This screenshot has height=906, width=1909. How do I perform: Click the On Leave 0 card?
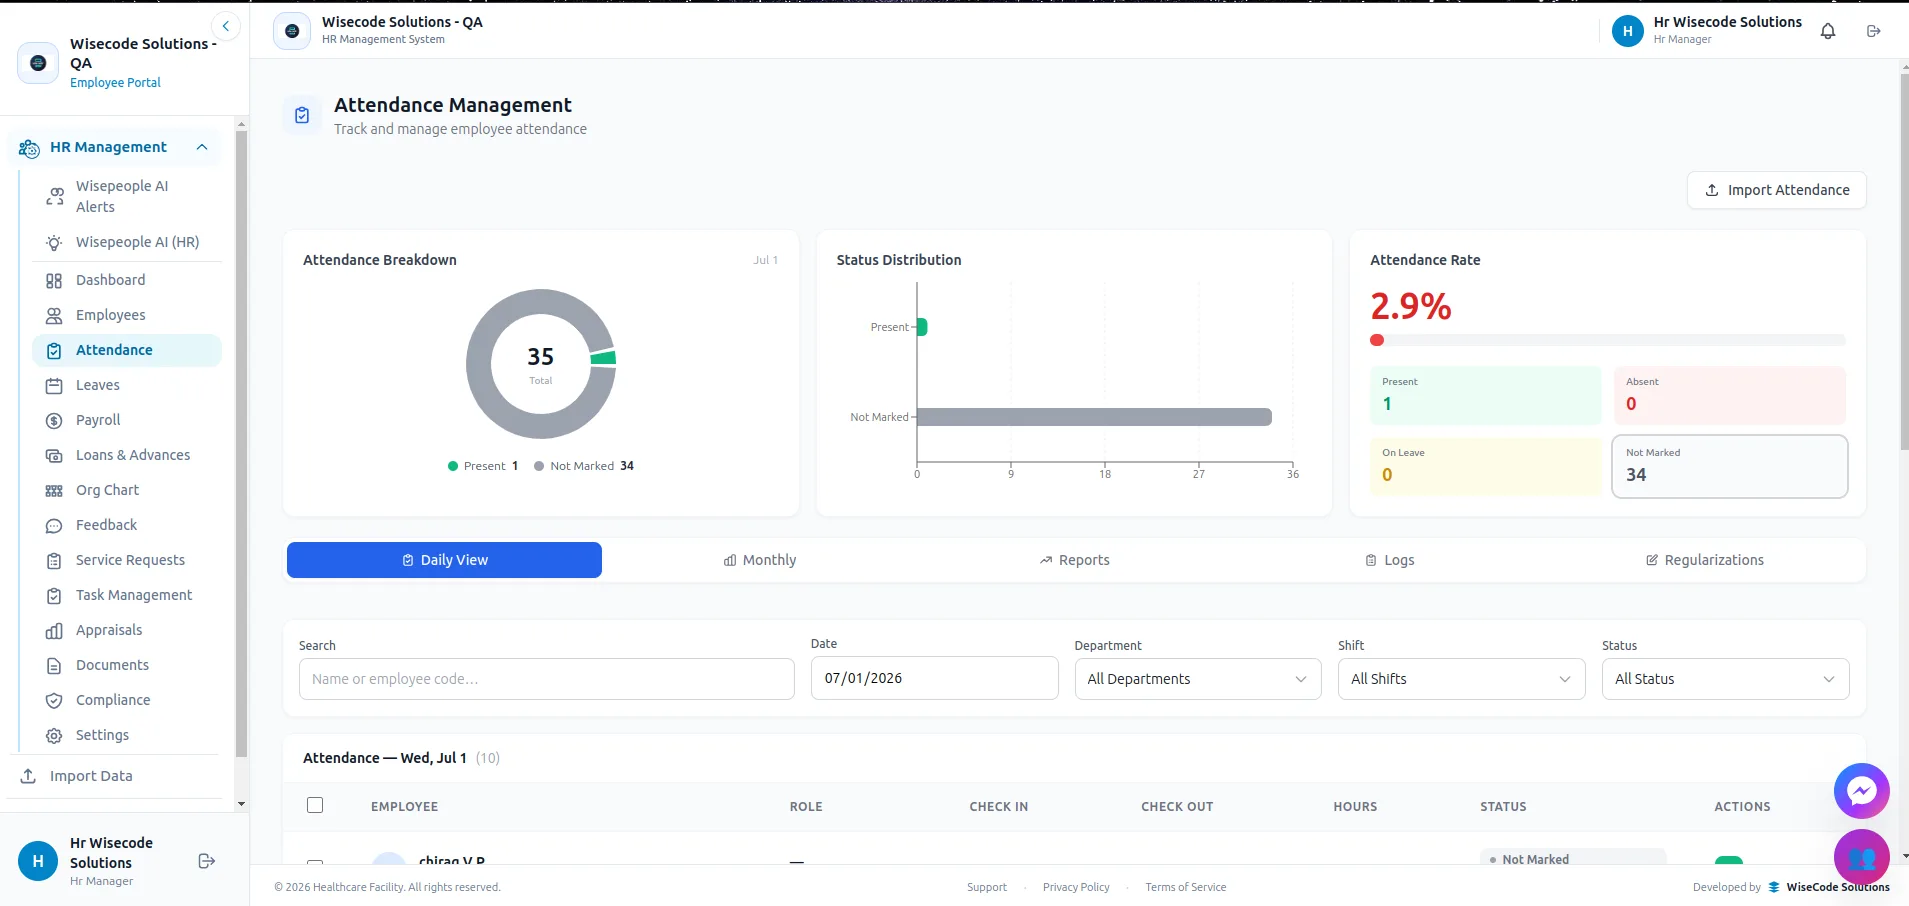tap(1486, 466)
